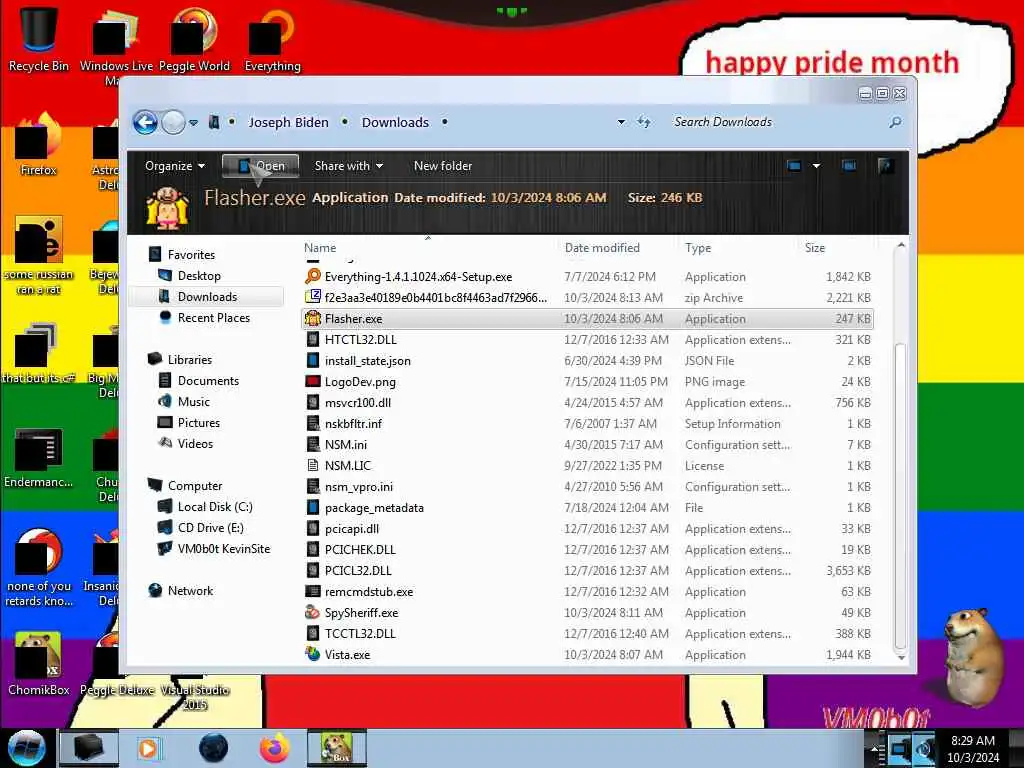
Task: Select NSM.LIC file icon
Action: (x=313, y=466)
